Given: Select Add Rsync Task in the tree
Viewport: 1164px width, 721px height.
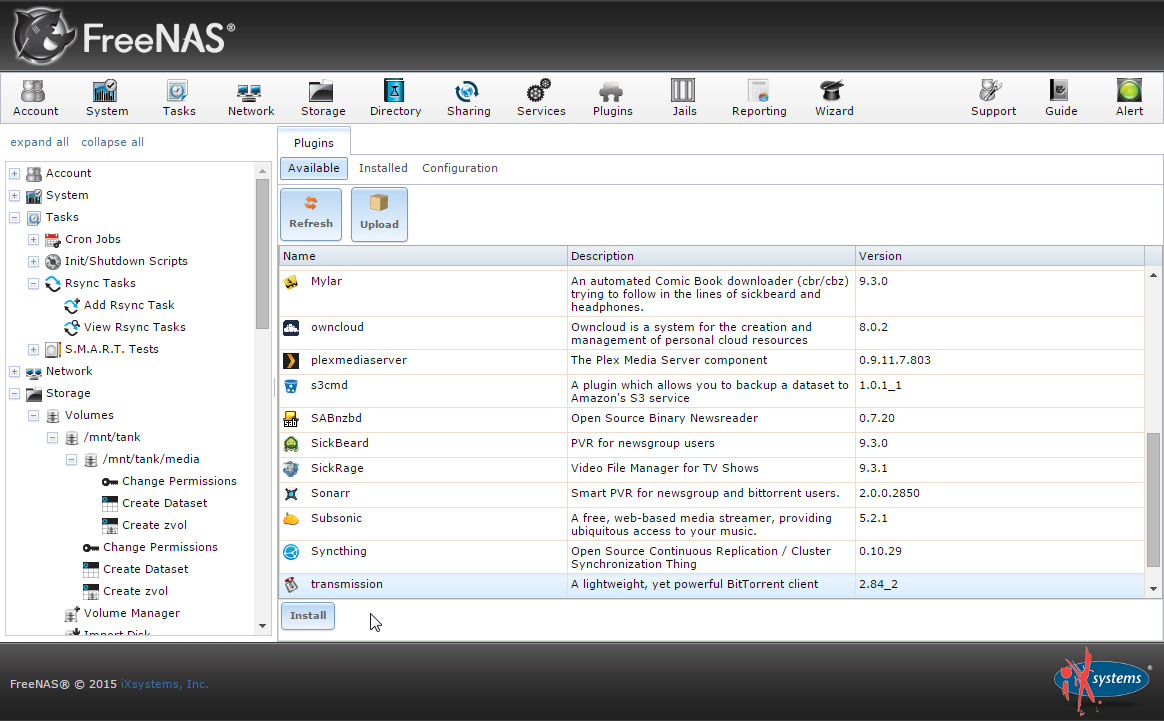Looking at the screenshot, I should click(129, 305).
